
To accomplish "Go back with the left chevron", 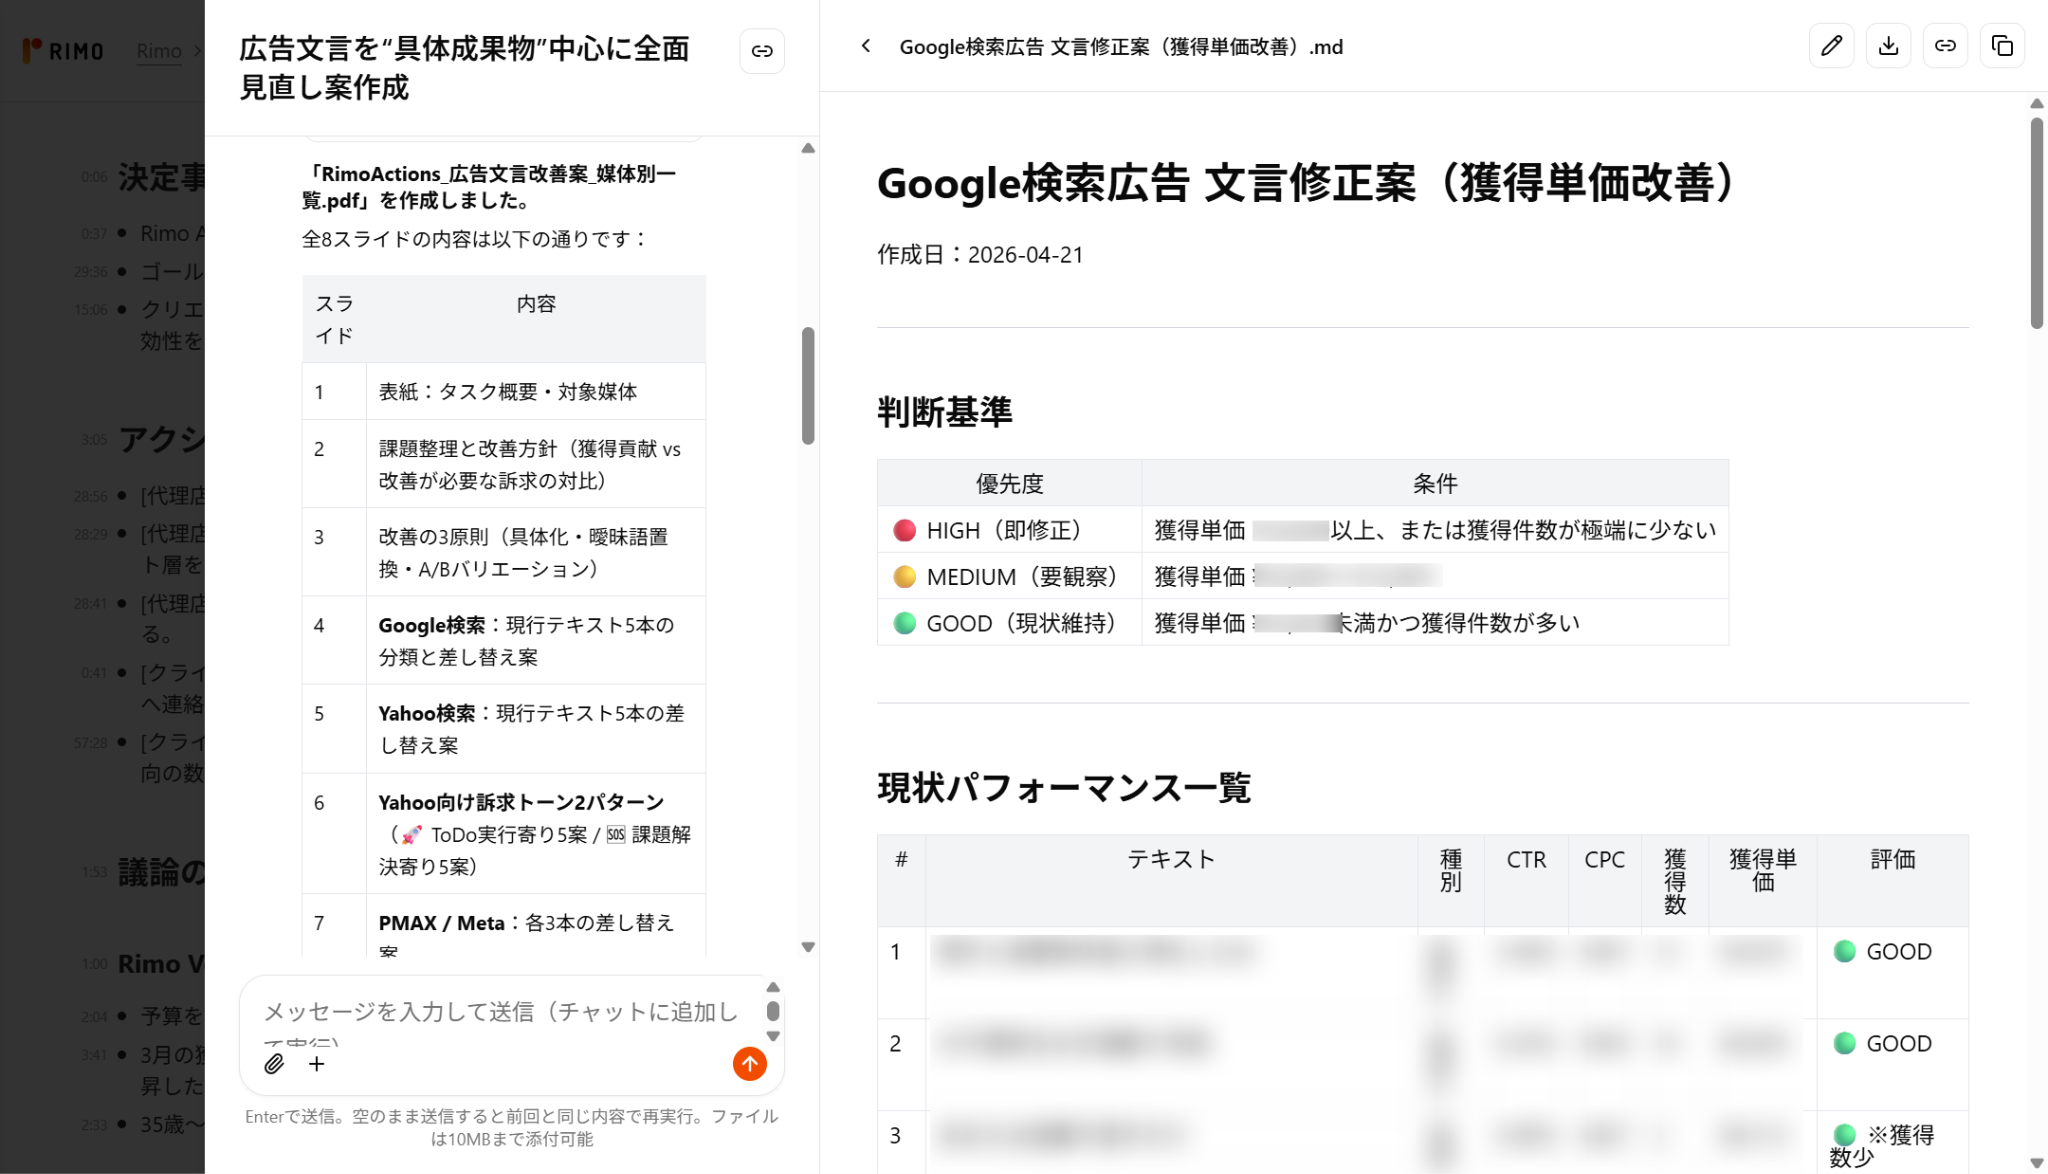I will [x=866, y=46].
